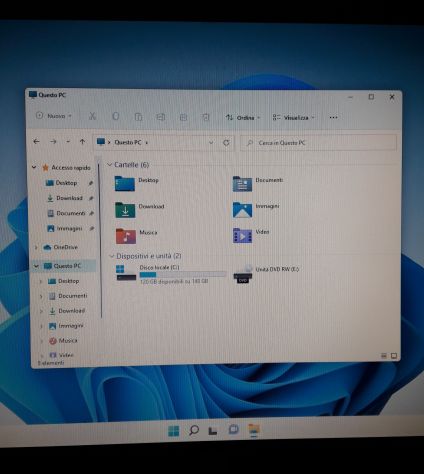
Task: Select the Immagini folder icon
Action: (242, 210)
